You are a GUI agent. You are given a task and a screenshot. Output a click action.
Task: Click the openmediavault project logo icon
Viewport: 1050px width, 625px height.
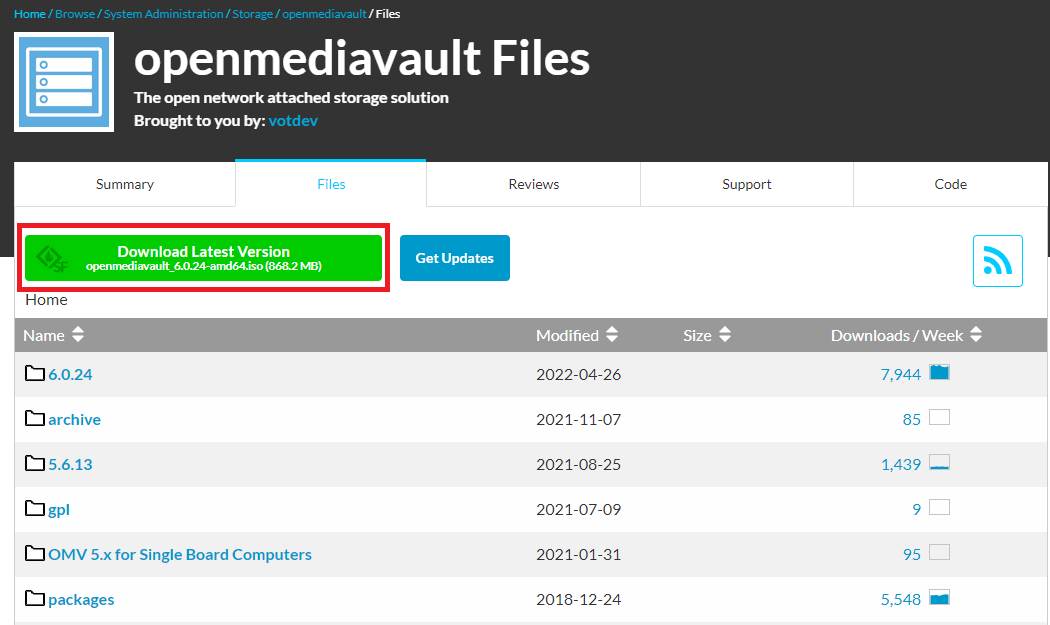pos(64,82)
